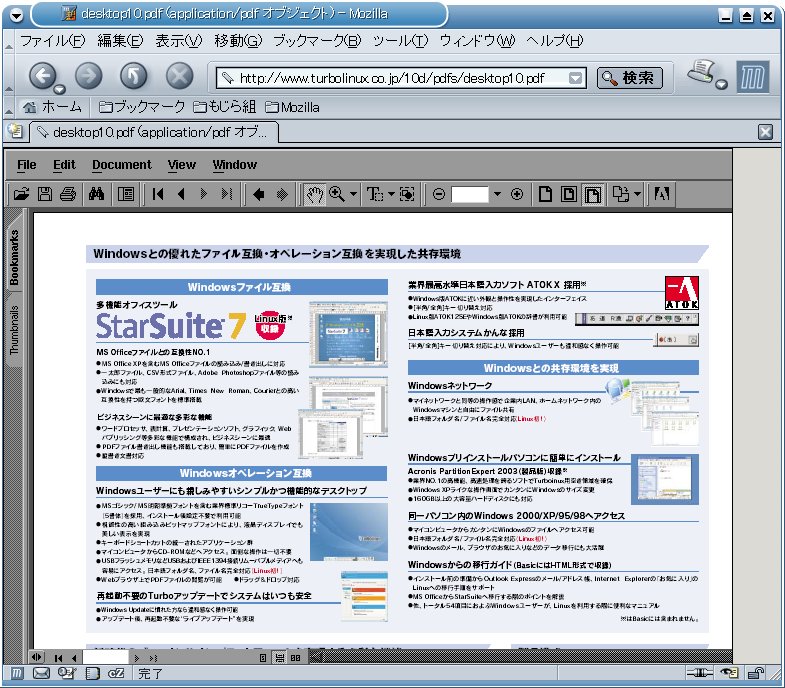Select the Text Select tool
This screenshot has width=785, height=688.
point(374,194)
